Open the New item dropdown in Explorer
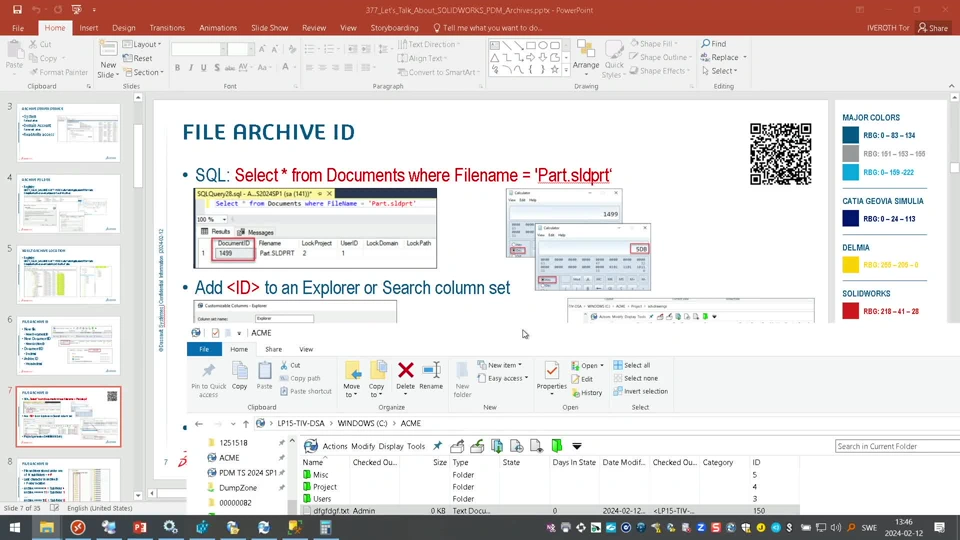The width and height of the screenshot is (960, 540). 500,365
